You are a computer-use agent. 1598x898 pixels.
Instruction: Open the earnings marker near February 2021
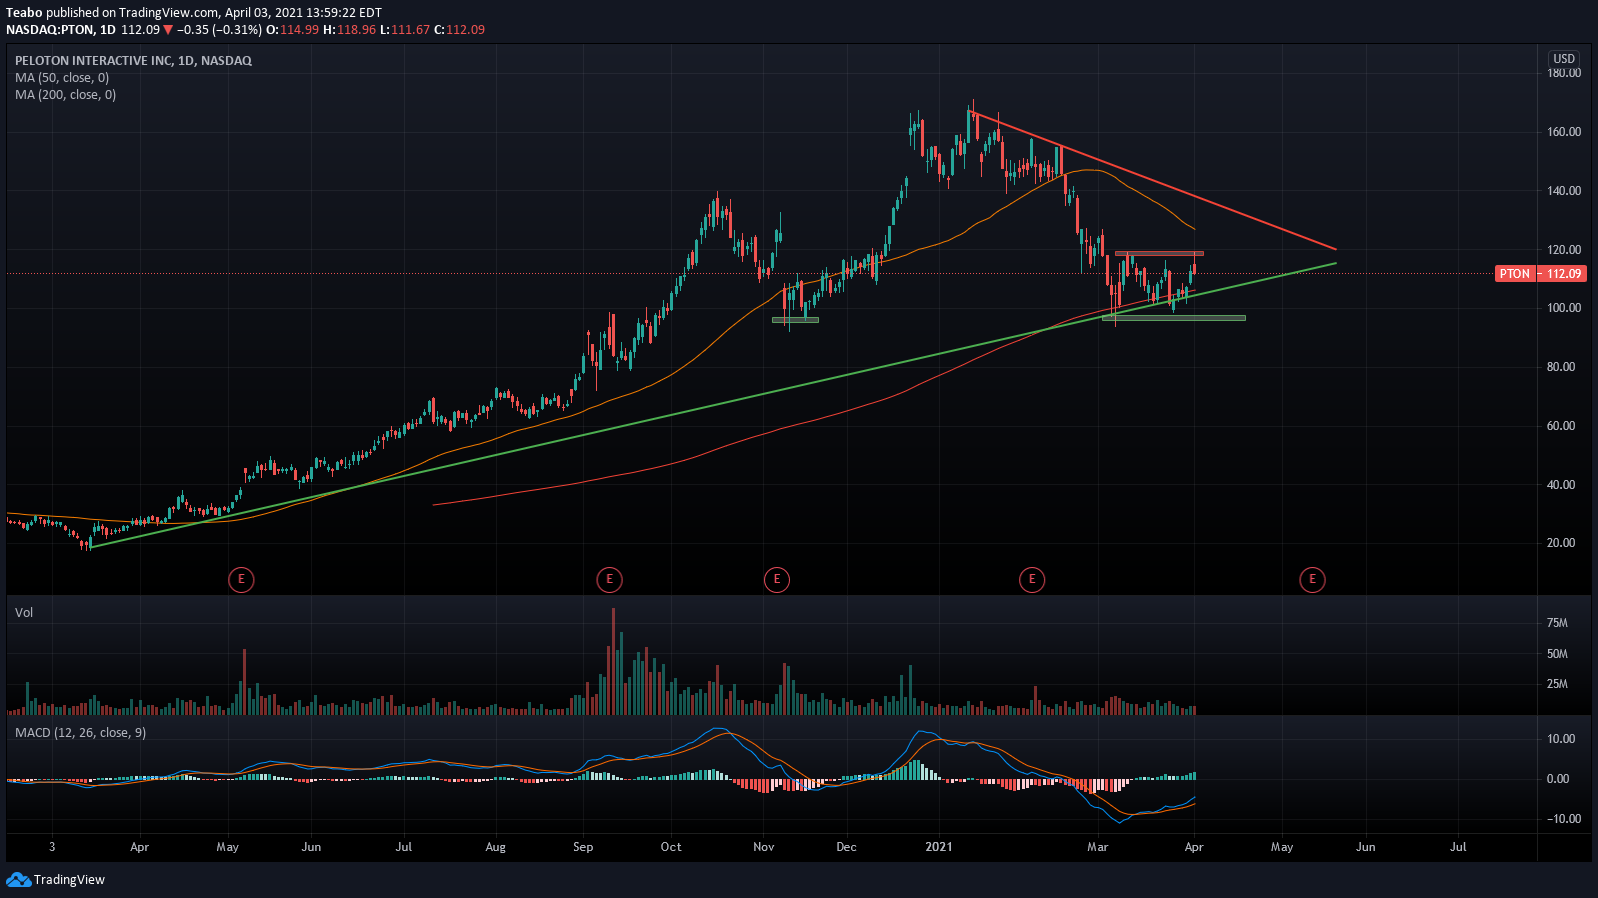pyautogui.click(x=1032, y=579)
